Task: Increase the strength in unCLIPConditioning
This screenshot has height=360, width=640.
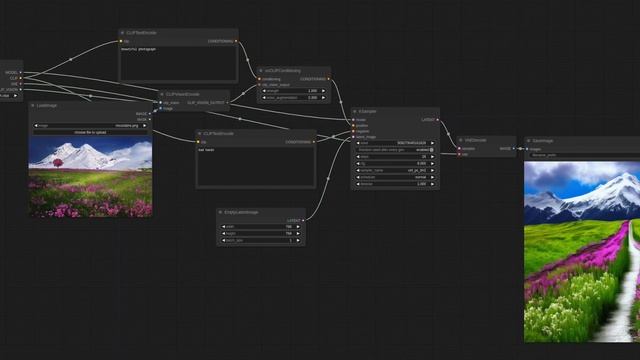Action: tap(324, 91)
